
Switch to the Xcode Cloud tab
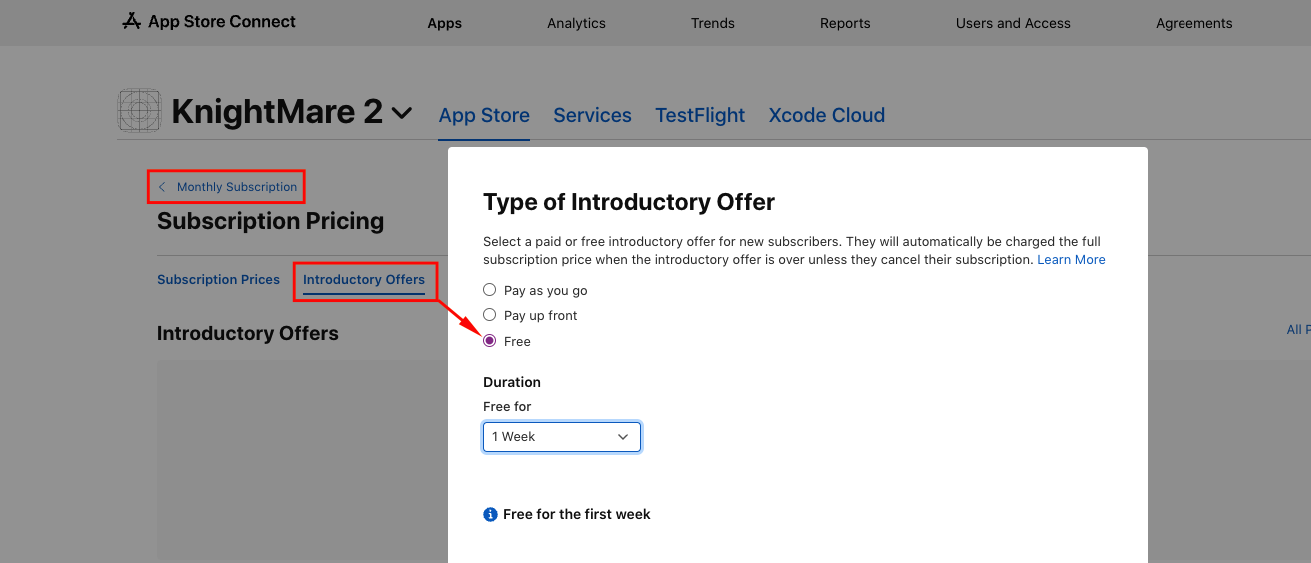(827, 115)
